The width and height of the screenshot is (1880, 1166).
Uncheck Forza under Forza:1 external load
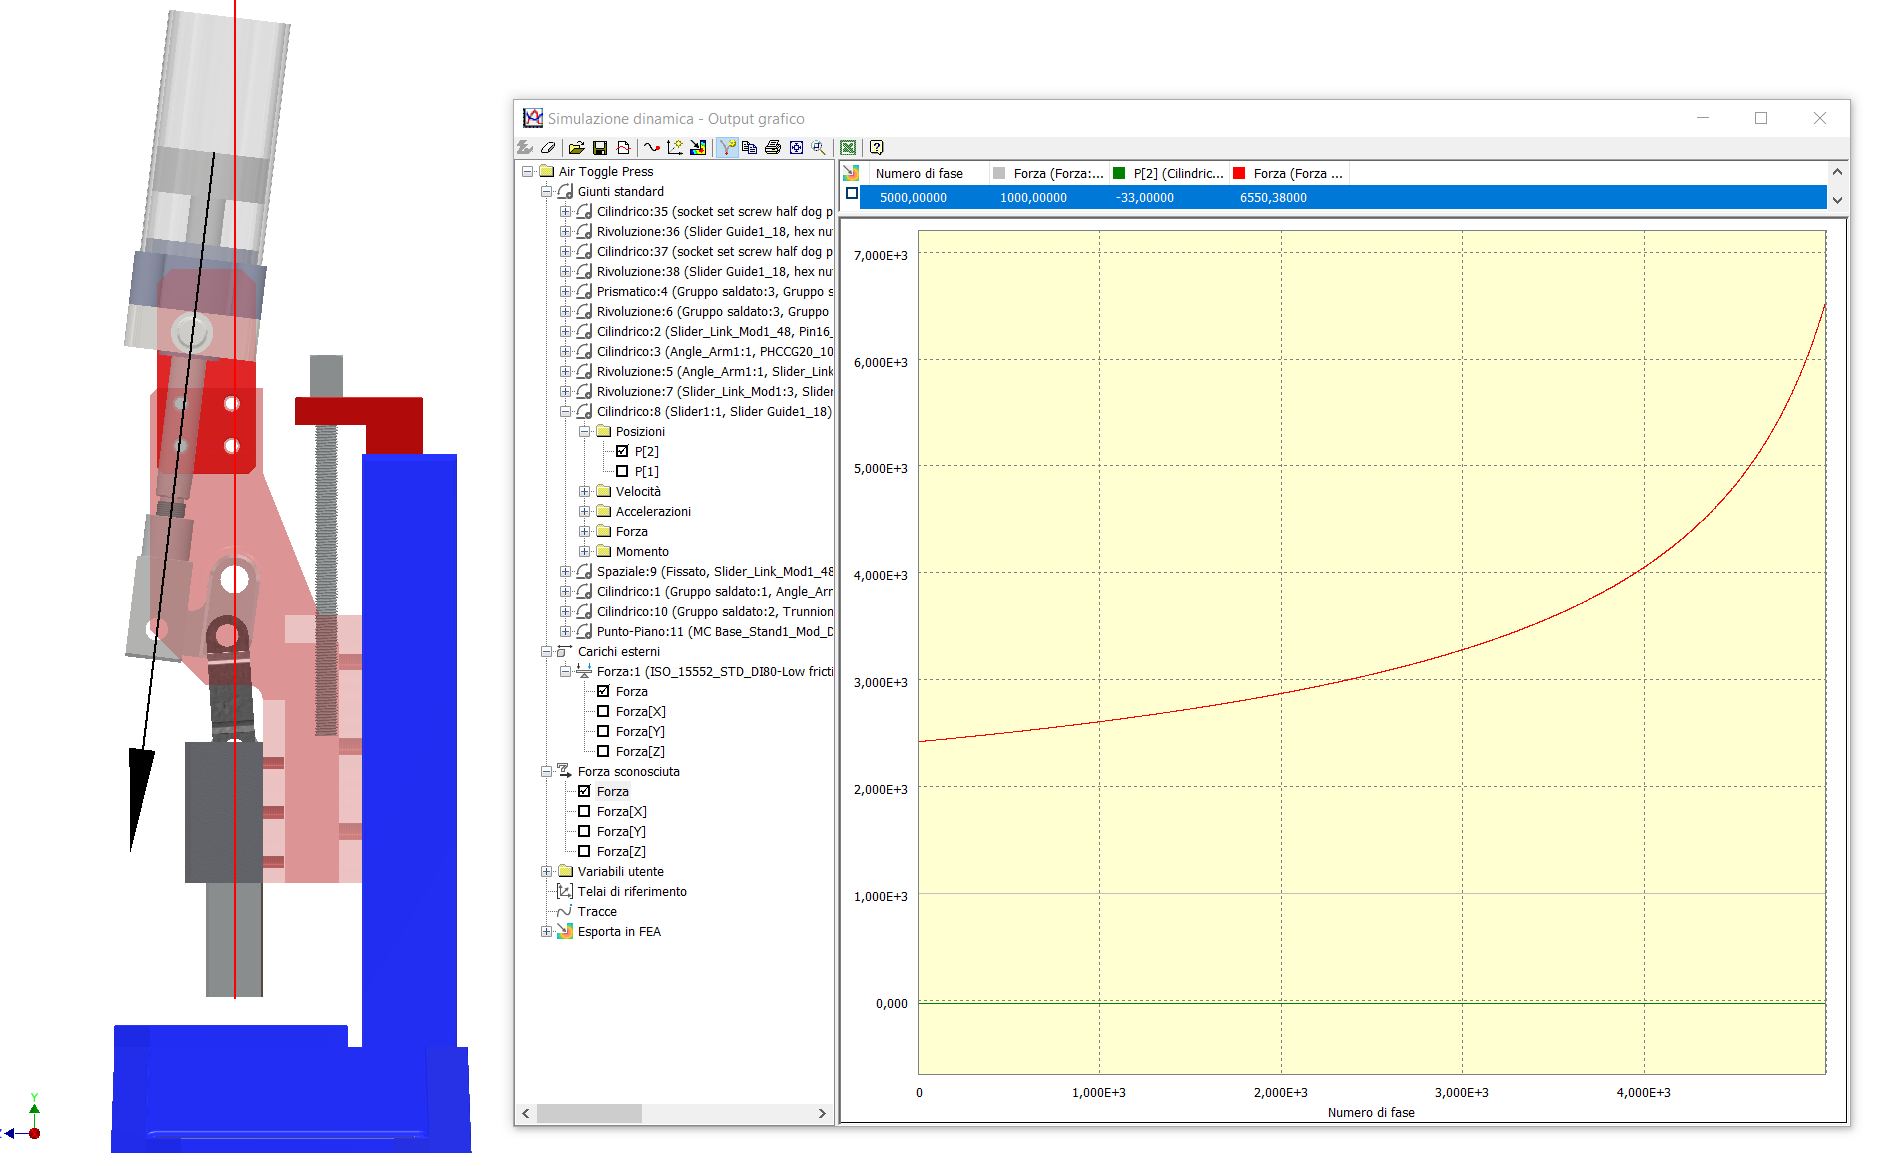[x=603, y=691]
